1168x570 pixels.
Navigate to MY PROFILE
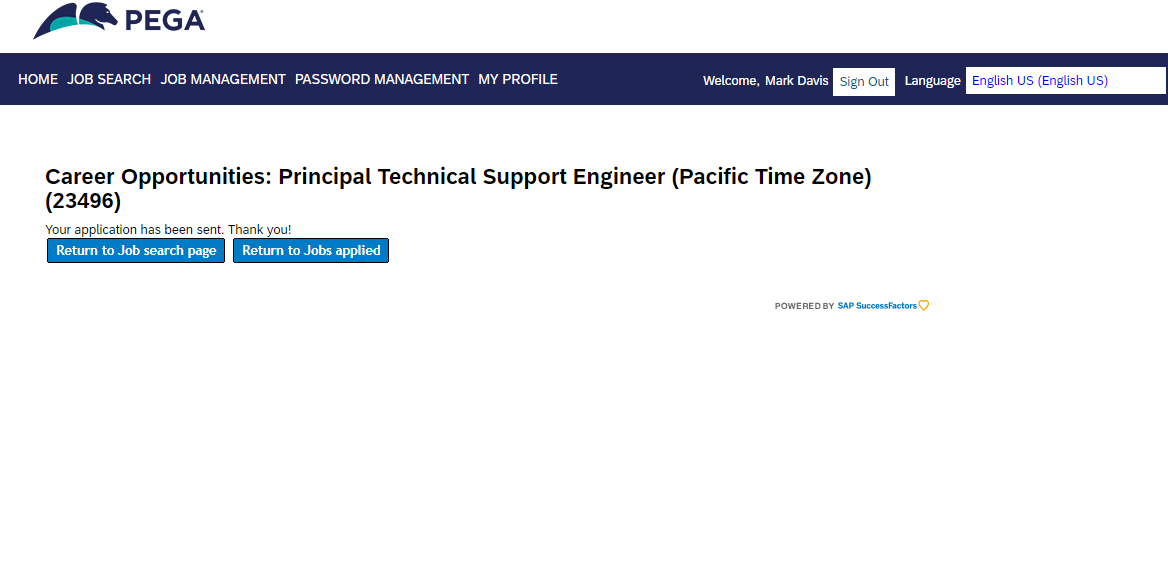(518, 79)
